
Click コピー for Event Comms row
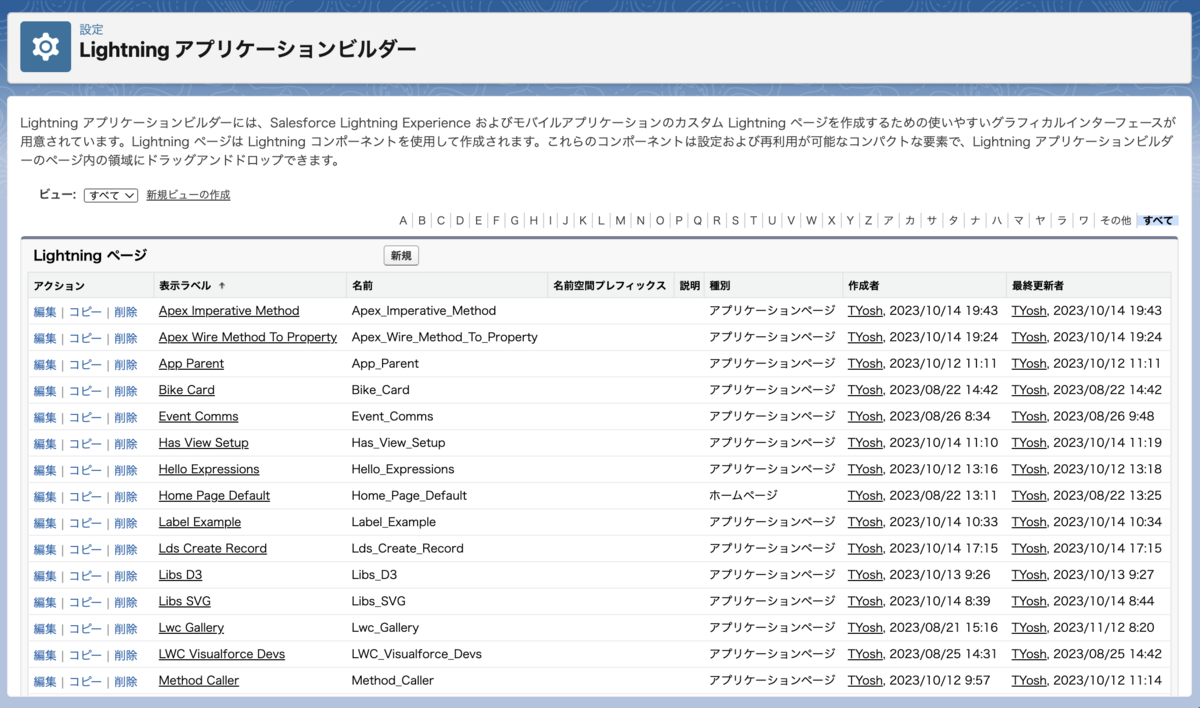pos(85,418)
